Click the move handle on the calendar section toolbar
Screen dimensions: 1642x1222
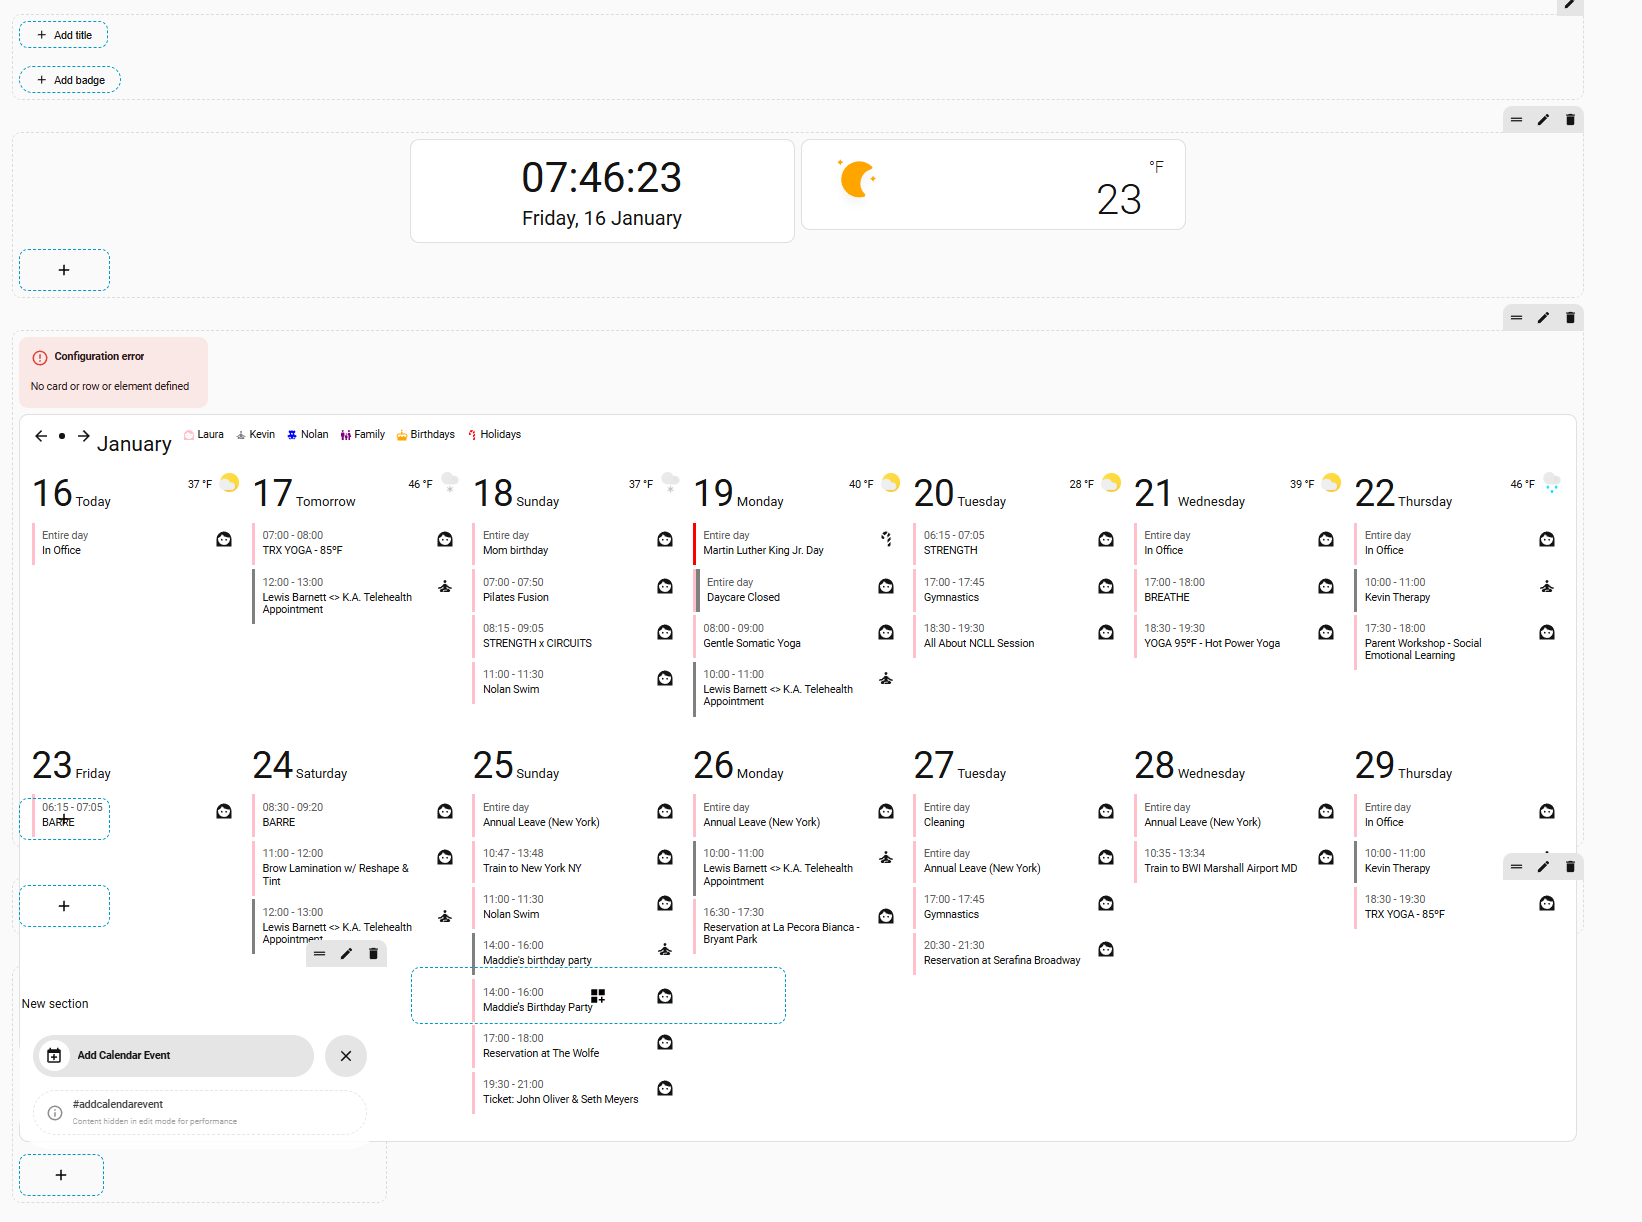(x=1516, y=318)
